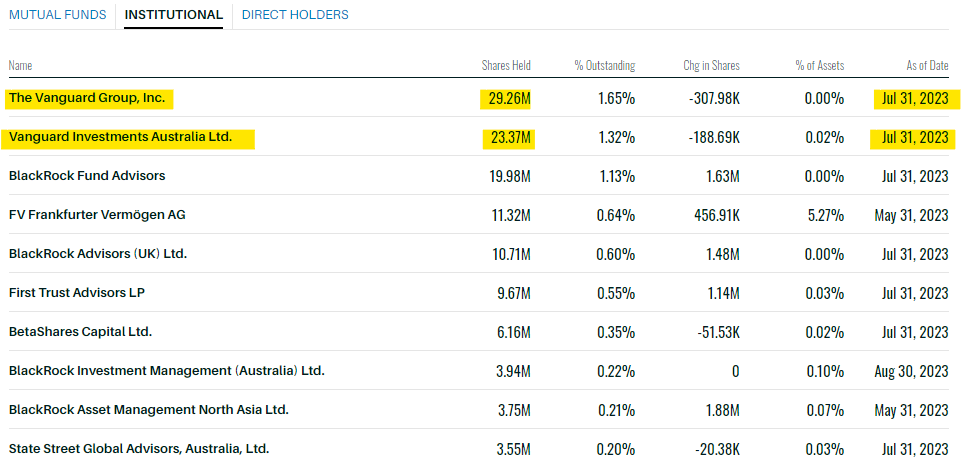This screenshot has height=467, width=972.
Task: Click the 0.64% outstanding value
Action: (616, 215)
